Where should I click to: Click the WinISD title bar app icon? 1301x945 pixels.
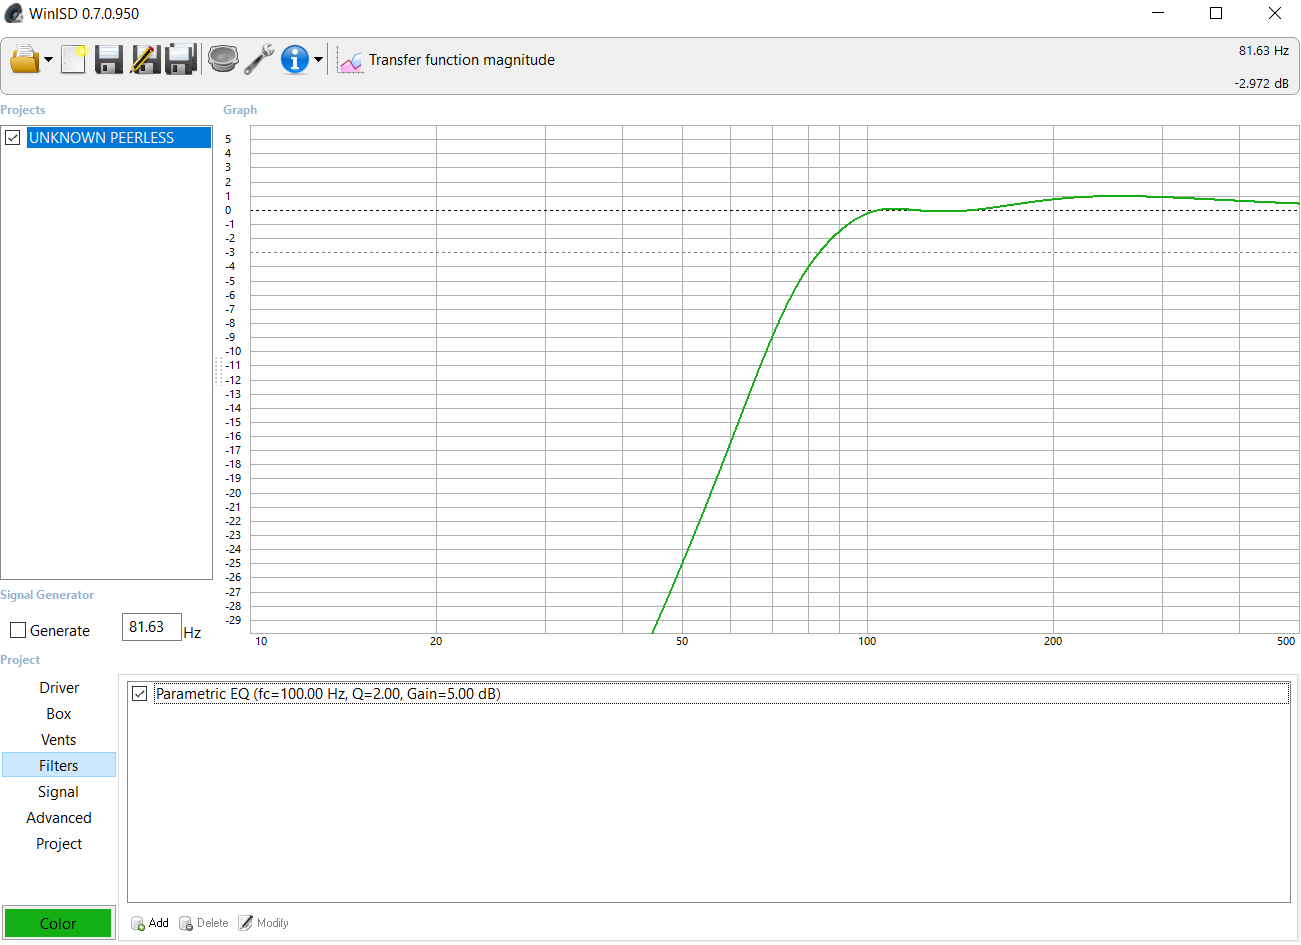tap(13, 13)
